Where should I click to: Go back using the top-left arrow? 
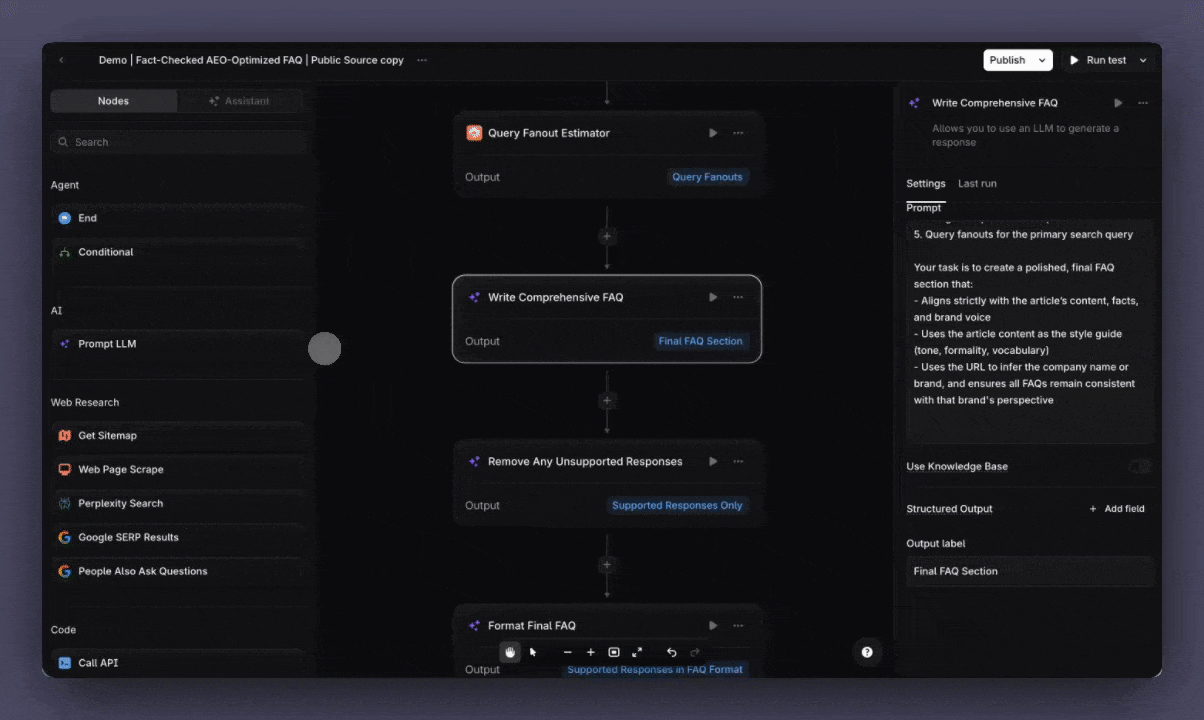(x=61, y=60)
